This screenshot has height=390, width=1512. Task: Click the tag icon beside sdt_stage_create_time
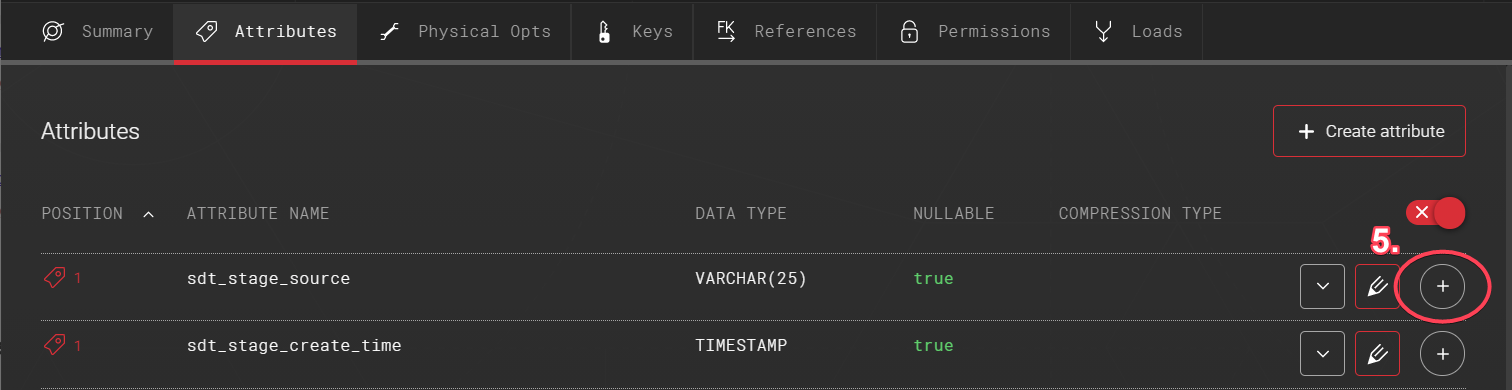click(54, 346)
